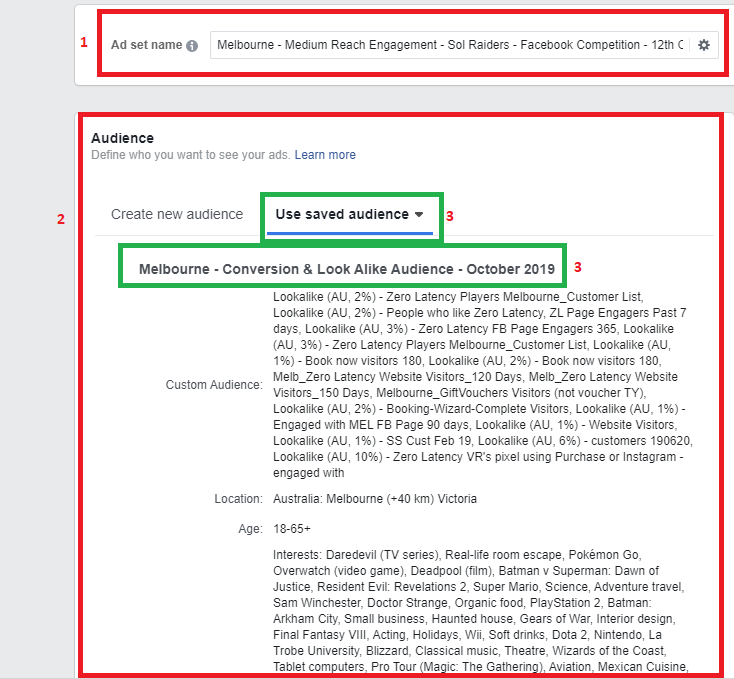Click the age value 18-65+
The width and height of the screenshot is (734, 679).
click(x=292, y=529)
